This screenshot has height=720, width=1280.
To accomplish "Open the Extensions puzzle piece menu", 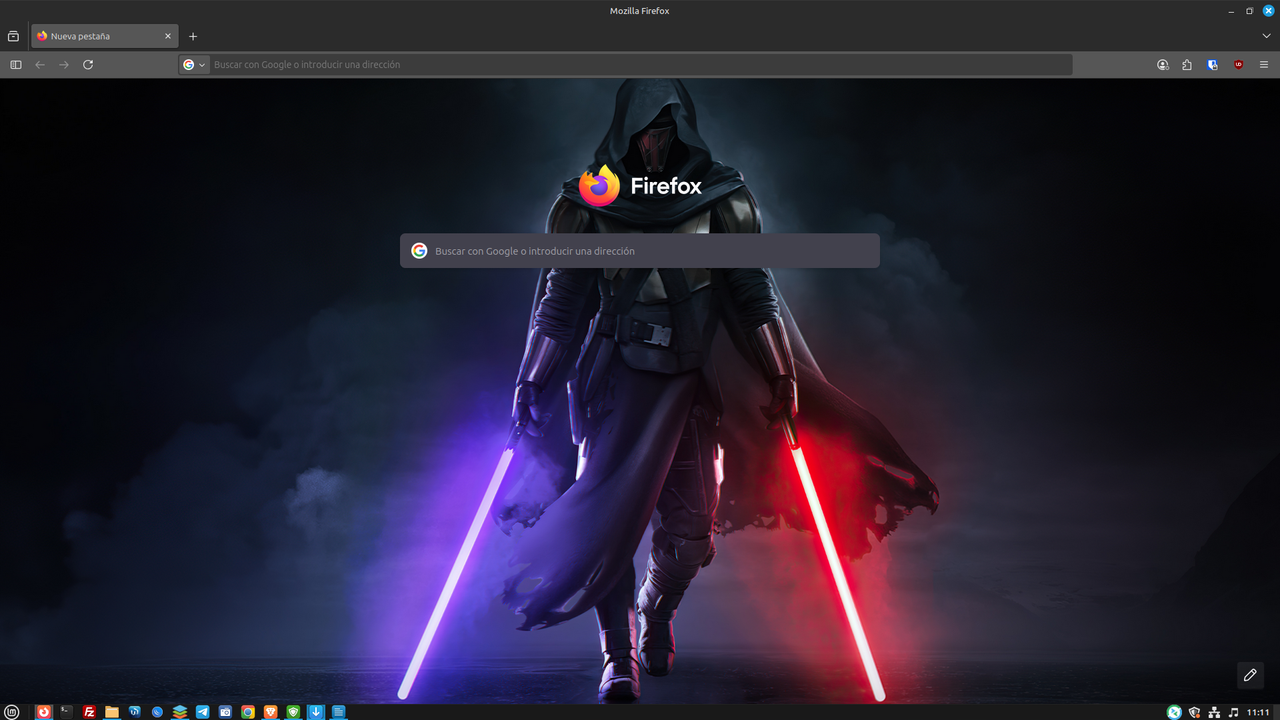I will click(x=1187, y=64).
